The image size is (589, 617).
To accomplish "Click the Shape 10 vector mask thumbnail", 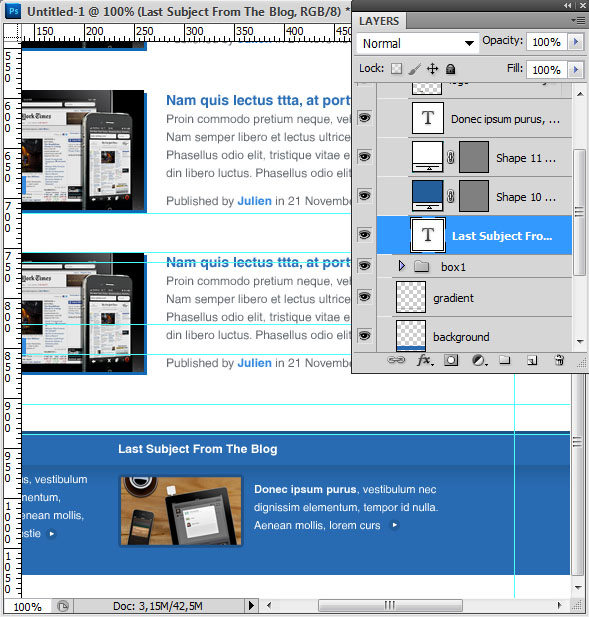I will 474,196.
